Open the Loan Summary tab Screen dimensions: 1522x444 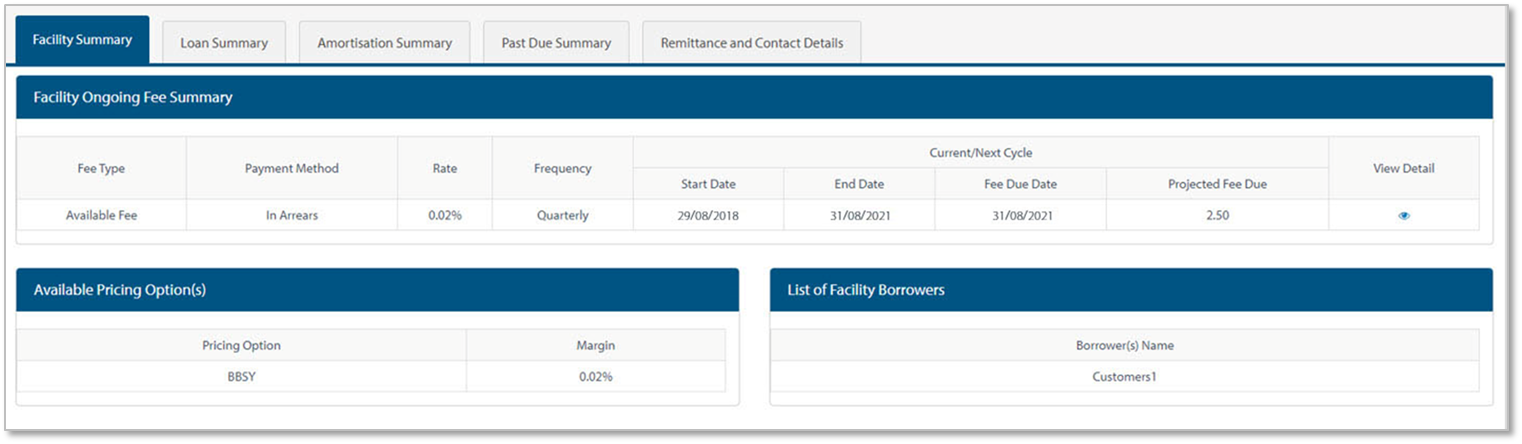click(x=224, y=43)
